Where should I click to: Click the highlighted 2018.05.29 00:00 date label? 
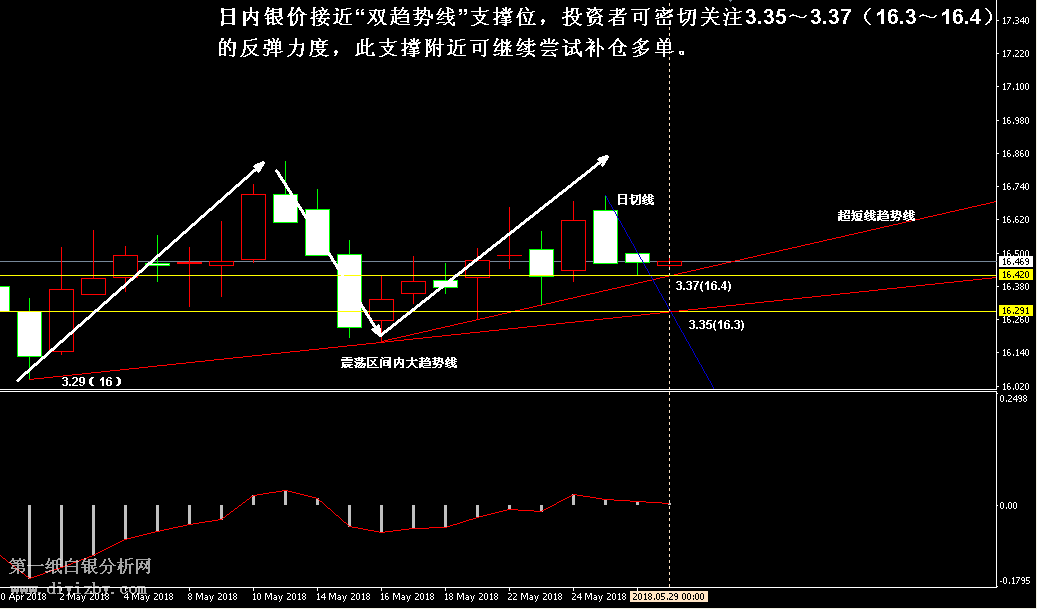coord(669,597)
